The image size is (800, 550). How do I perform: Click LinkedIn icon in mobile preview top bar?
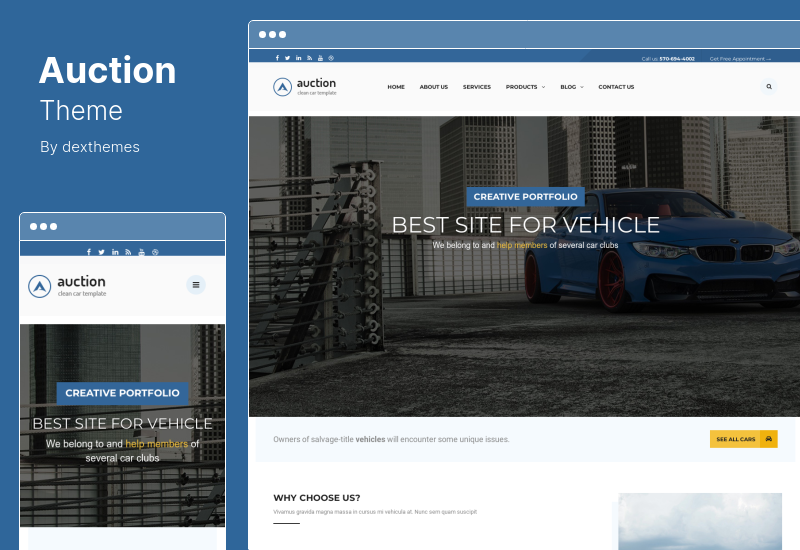pyautogui.click(x=115, y=252)
